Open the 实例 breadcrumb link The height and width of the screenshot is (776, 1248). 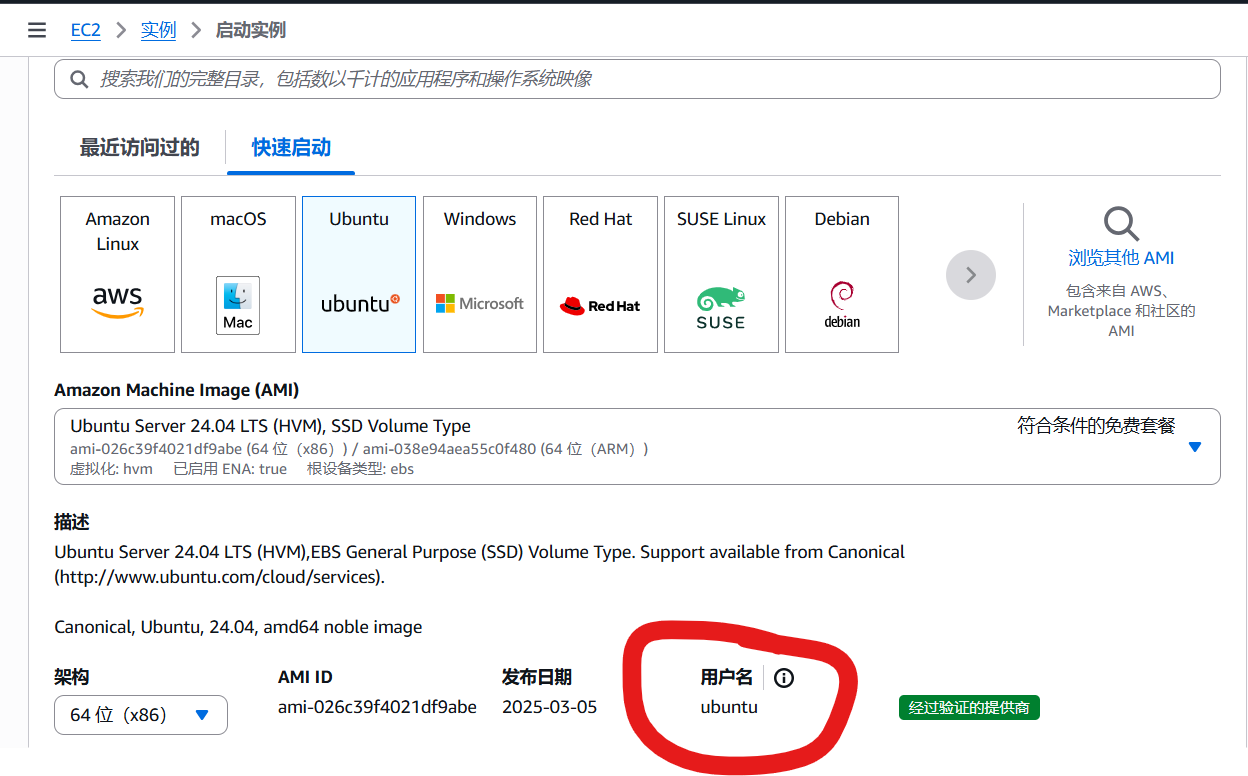(158, 30)
